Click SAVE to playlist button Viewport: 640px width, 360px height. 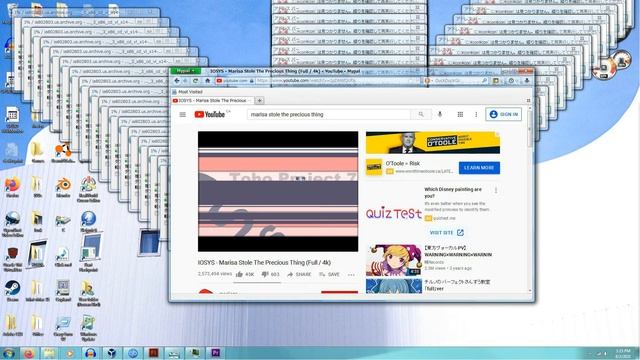pos(329,274)
